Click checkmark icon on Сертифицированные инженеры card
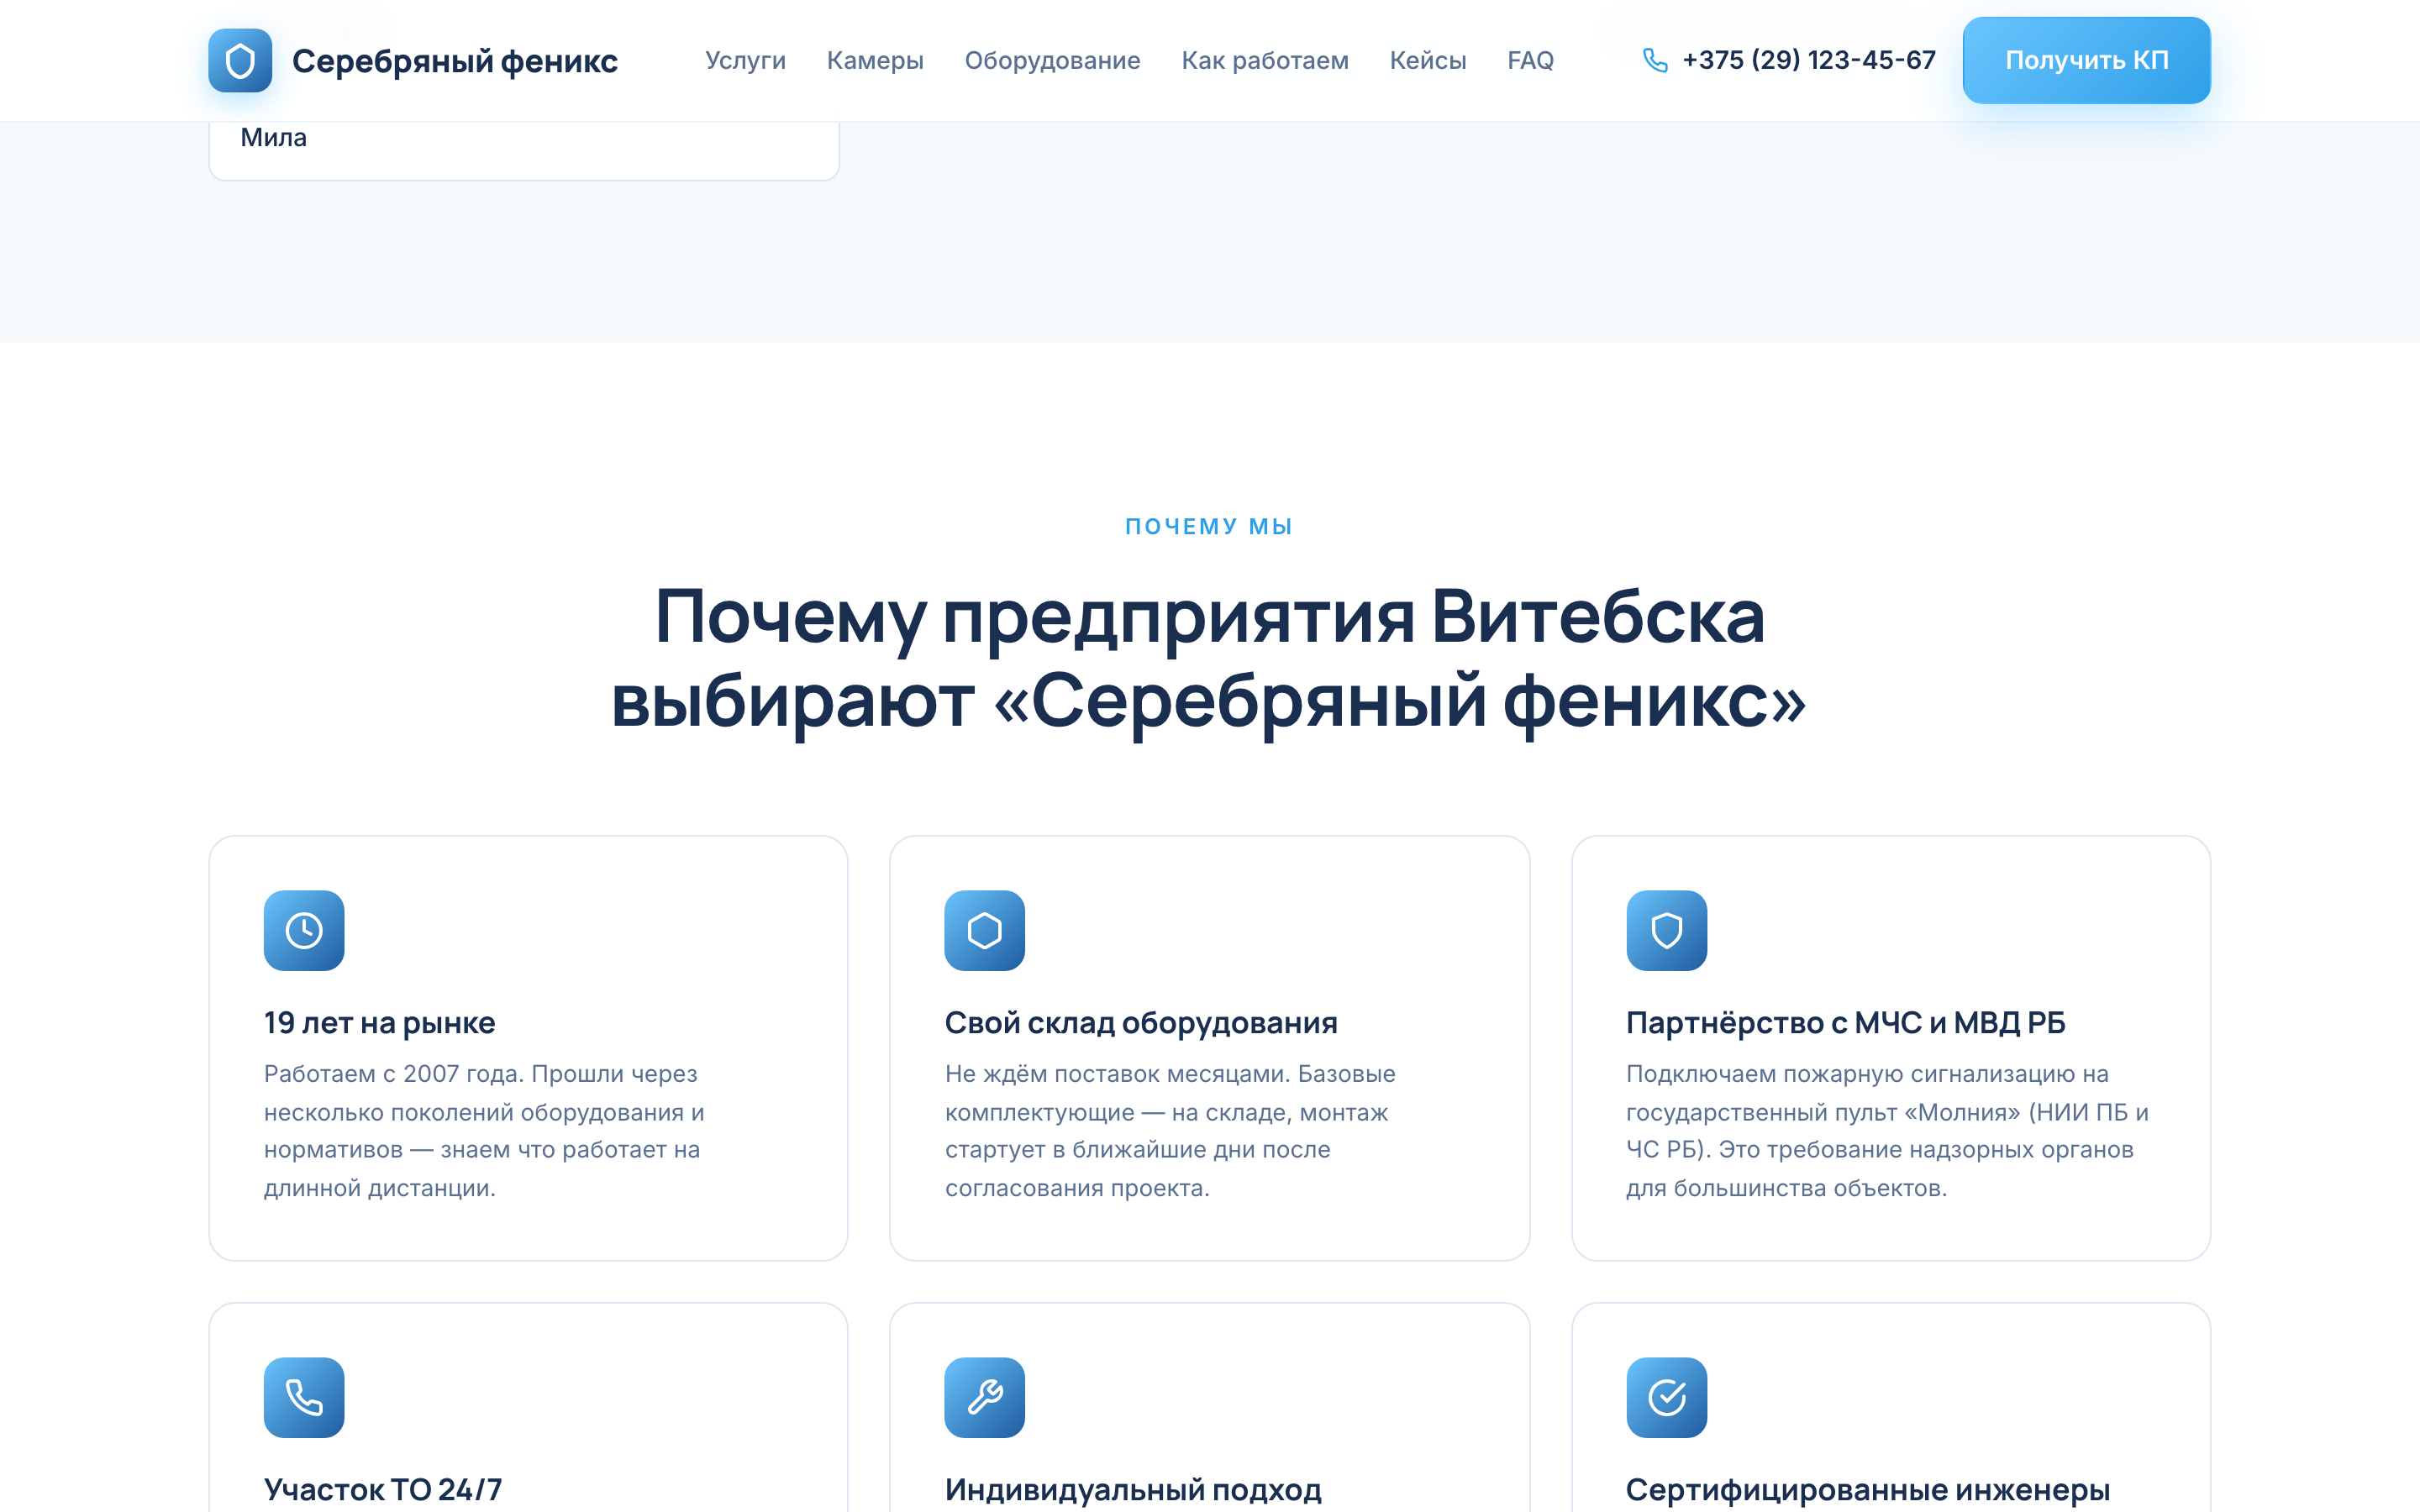 1666,1397
